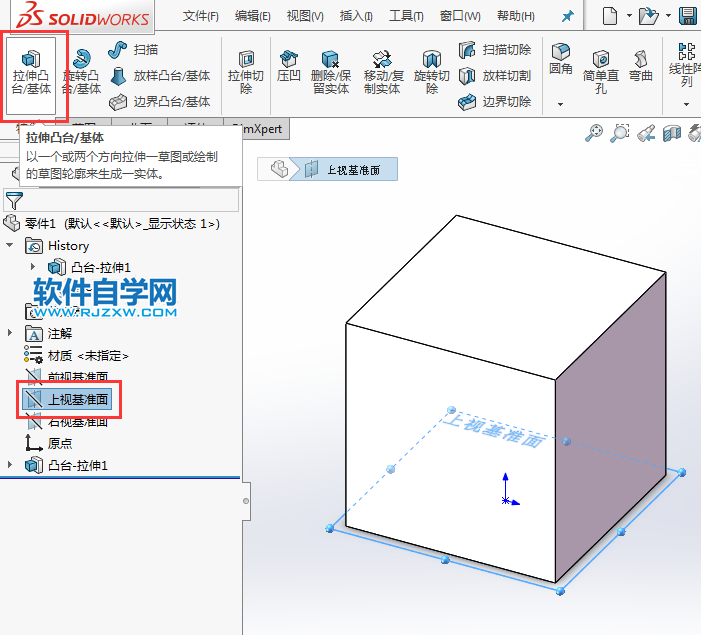701x635 pixels.
Task: Select the Linear Pattern (线性阵列) tool
Action: coord(686,65)
